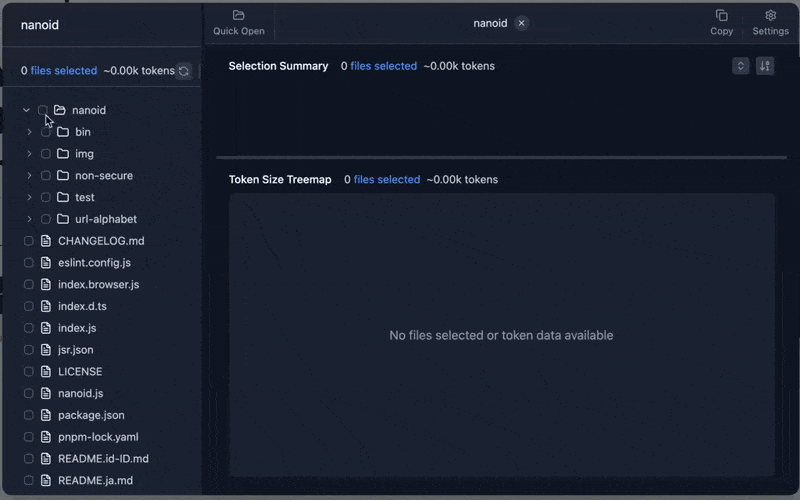Screen dimensions: 800x500
Task: Click the url-alphabet folder icon
Action: coord(63,219)
